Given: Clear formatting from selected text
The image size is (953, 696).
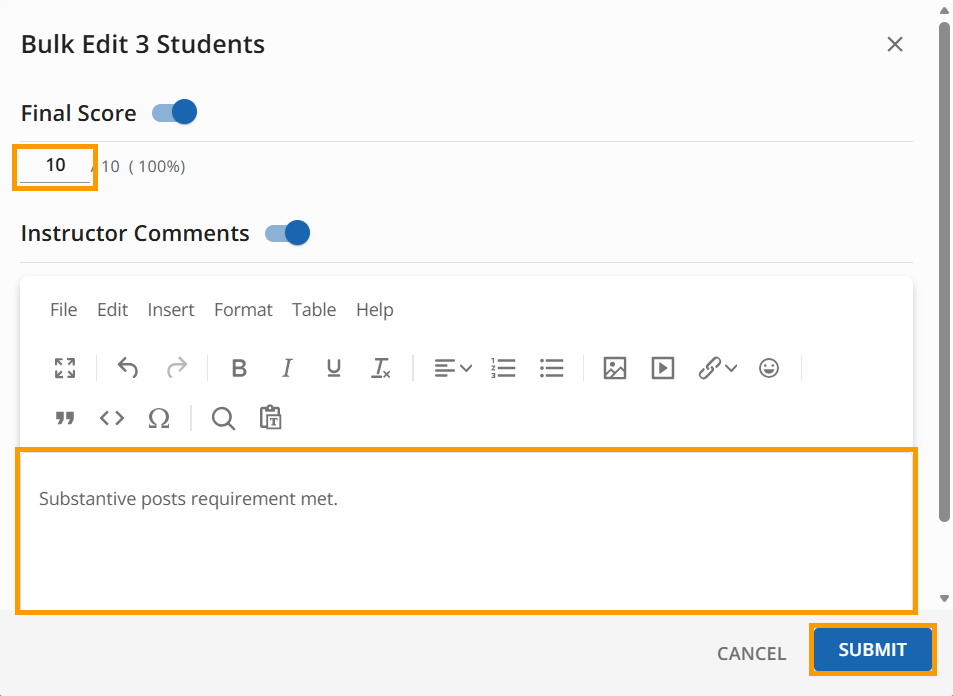Looking at the screenshot, I should click(x=381, y=368).
